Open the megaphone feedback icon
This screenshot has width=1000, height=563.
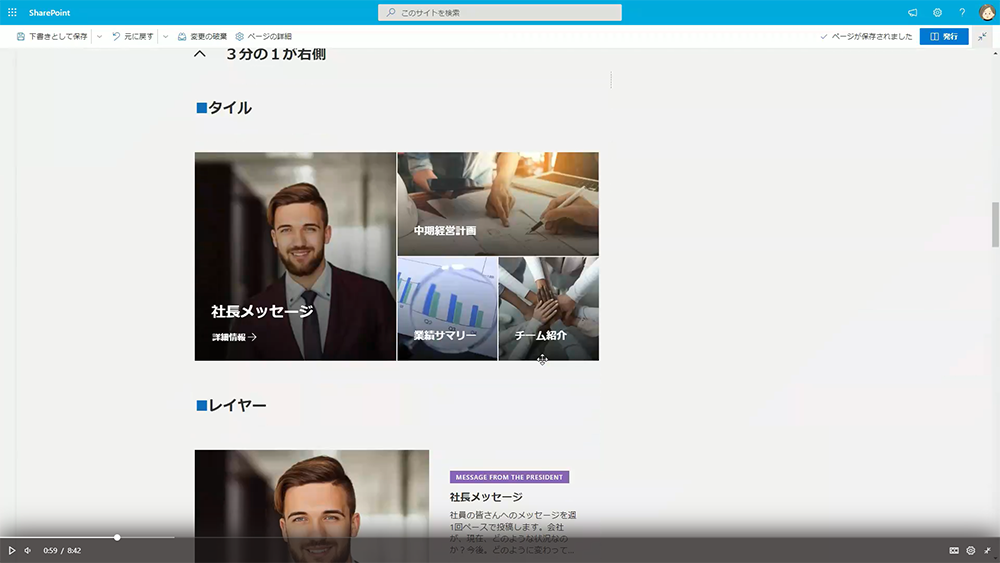(913, 13)
